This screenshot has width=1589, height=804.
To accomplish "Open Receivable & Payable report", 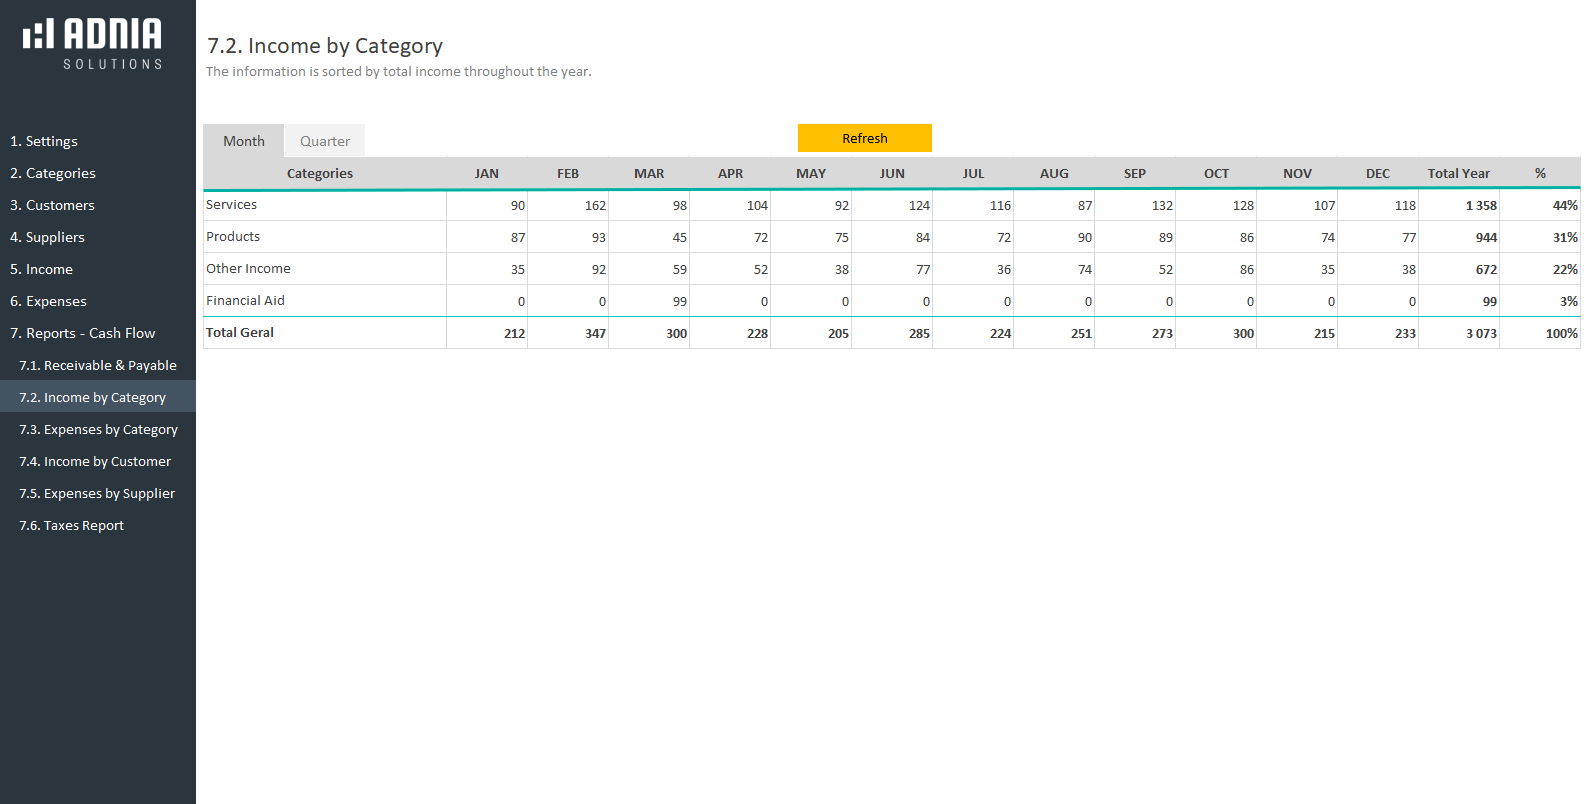I will coord(98,365).
